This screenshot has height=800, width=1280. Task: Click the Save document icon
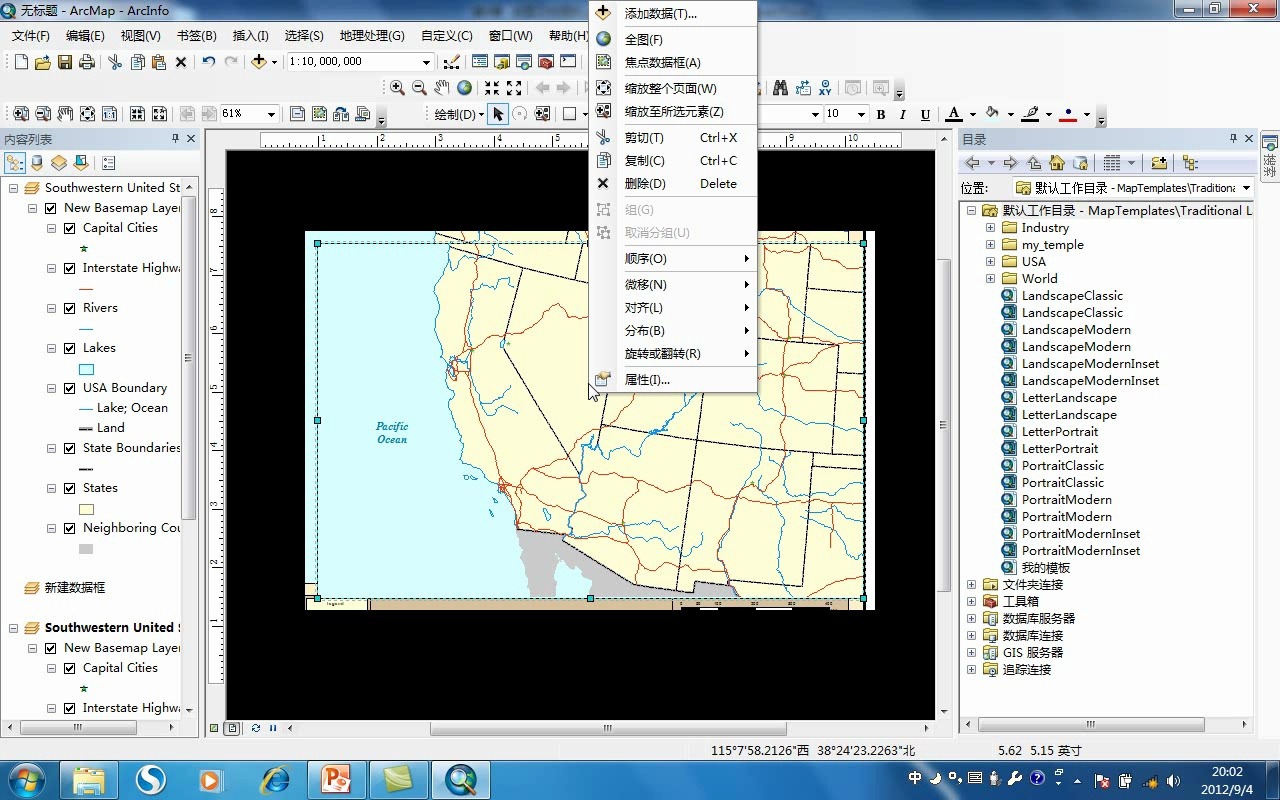click(64, 62)
